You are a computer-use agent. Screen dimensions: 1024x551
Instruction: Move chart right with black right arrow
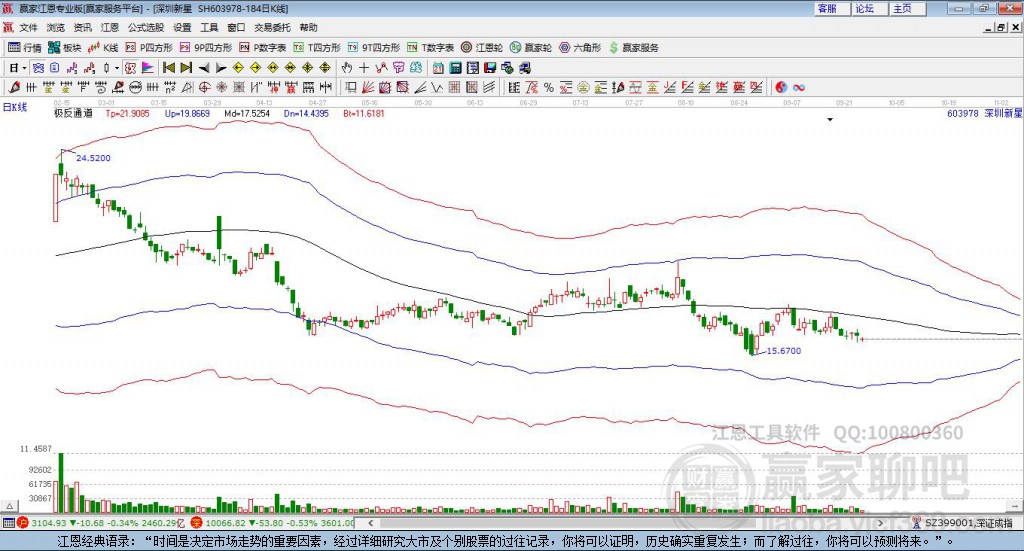[221, 68]
